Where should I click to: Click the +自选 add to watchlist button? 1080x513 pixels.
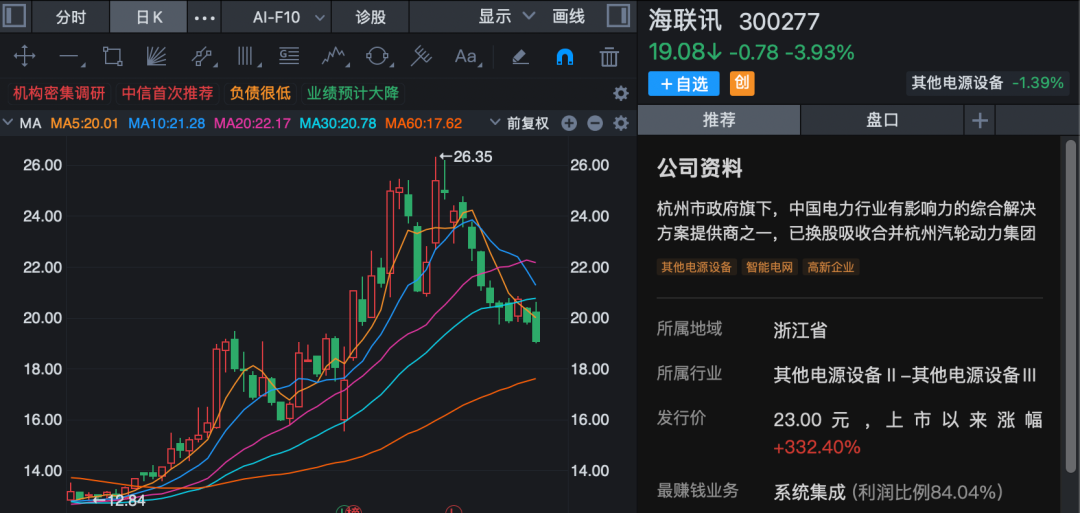pyautogui.click(x=684, y=83)
